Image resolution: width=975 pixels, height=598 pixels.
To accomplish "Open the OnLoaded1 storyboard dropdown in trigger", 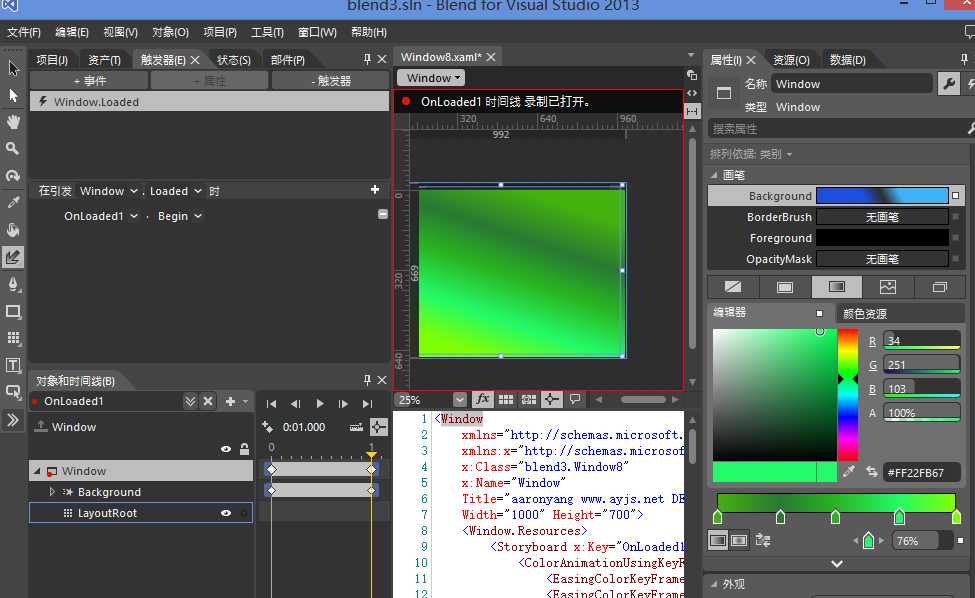I will click(x=100, y=216).
